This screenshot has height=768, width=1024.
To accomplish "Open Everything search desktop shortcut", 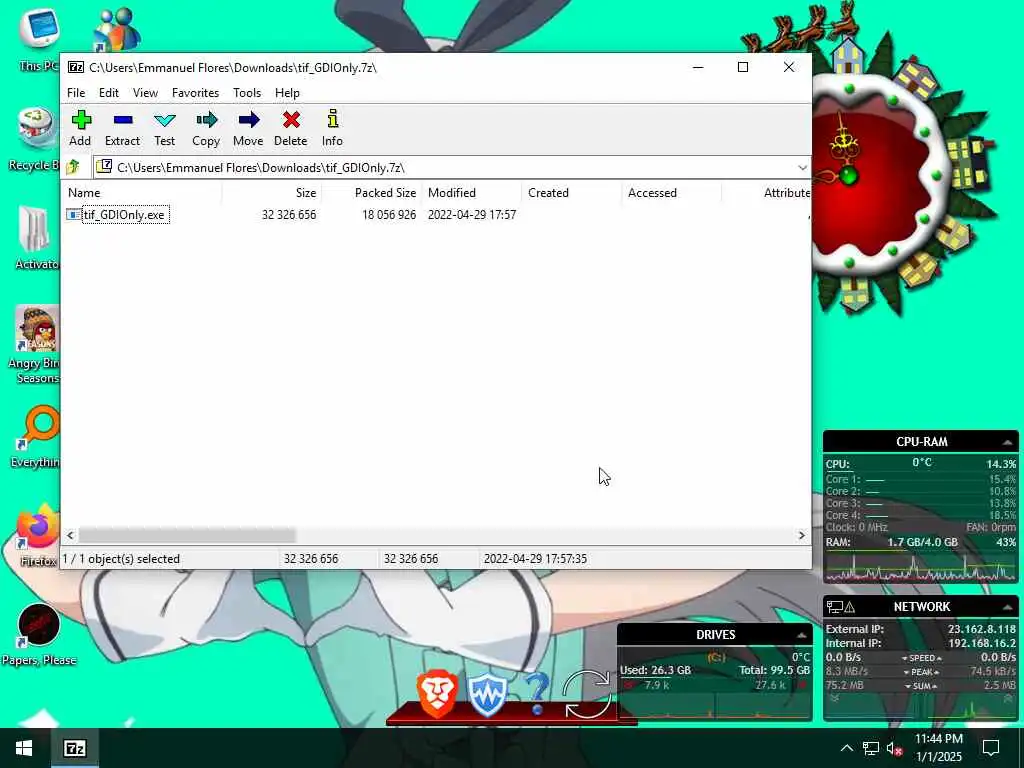I will (38, 436).
